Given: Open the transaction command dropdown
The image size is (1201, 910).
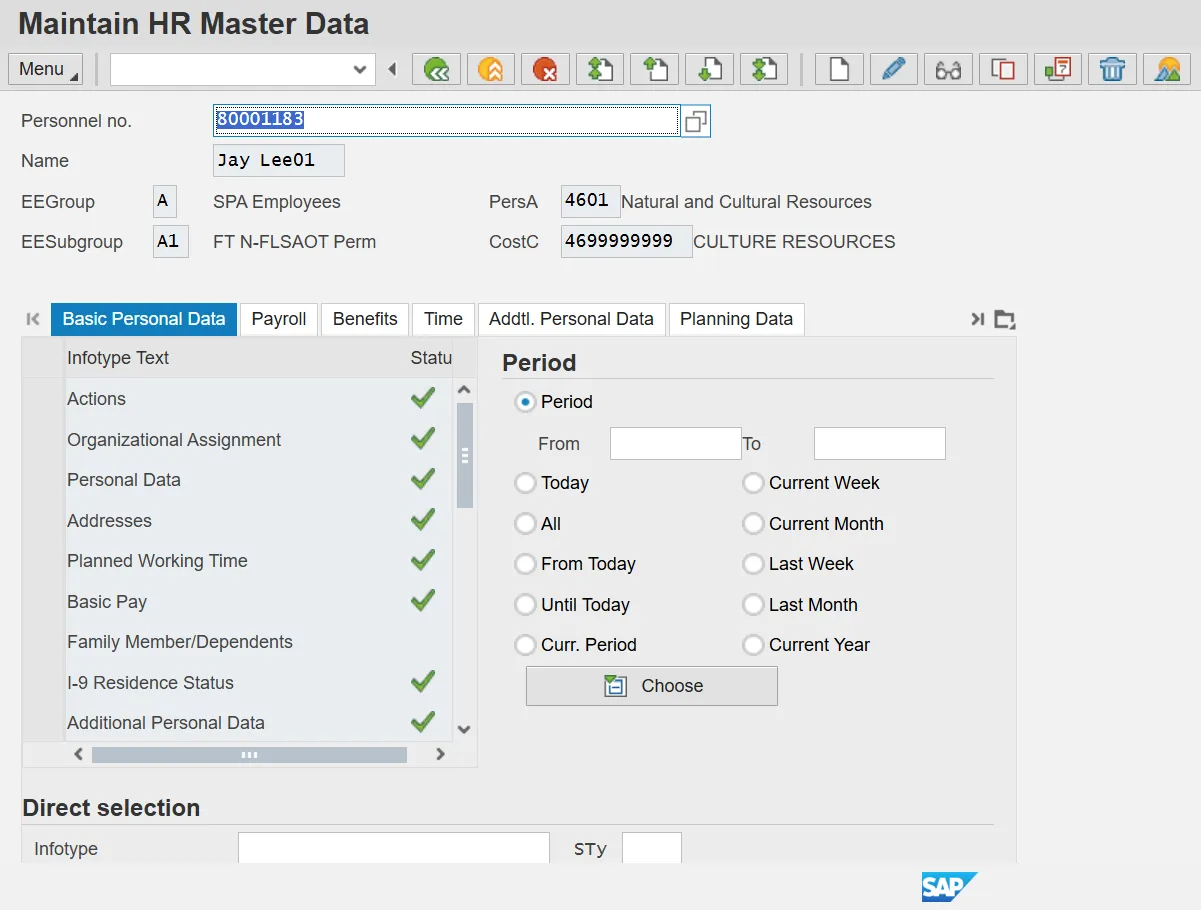Looking at the screenshot, I should coord(360,69).
